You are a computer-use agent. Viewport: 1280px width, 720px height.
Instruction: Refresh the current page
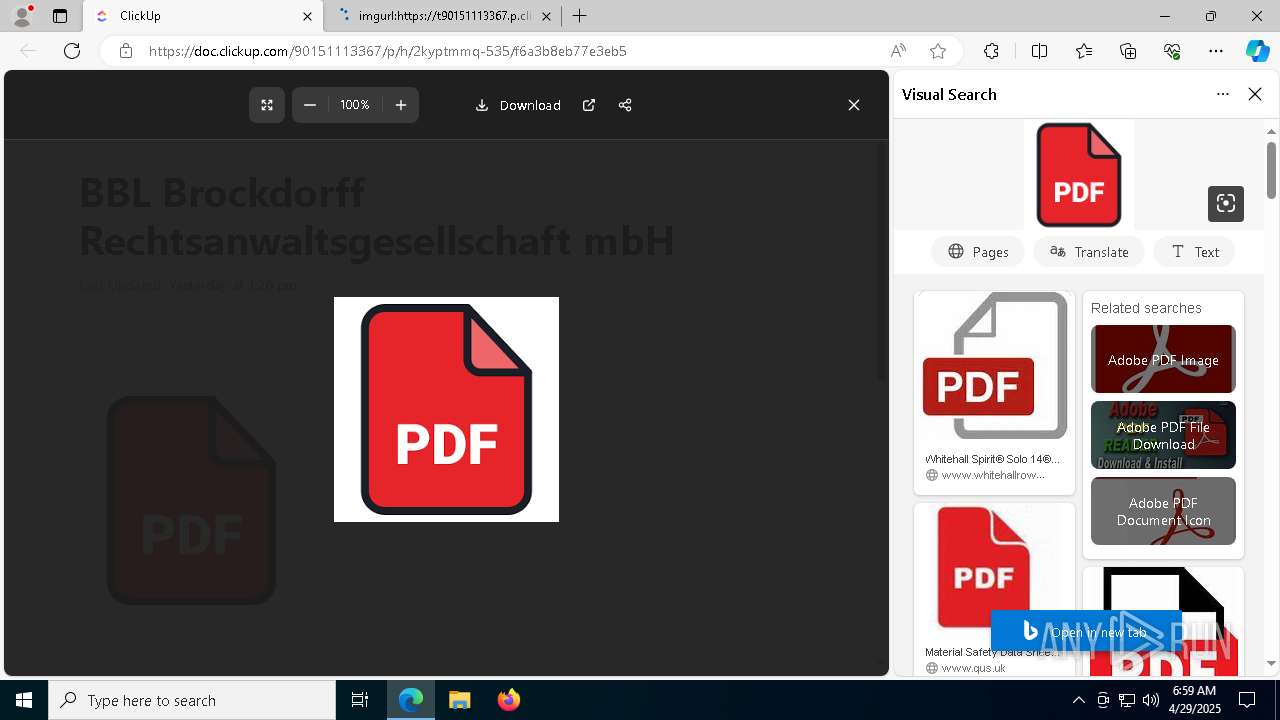tap(72, 51)
